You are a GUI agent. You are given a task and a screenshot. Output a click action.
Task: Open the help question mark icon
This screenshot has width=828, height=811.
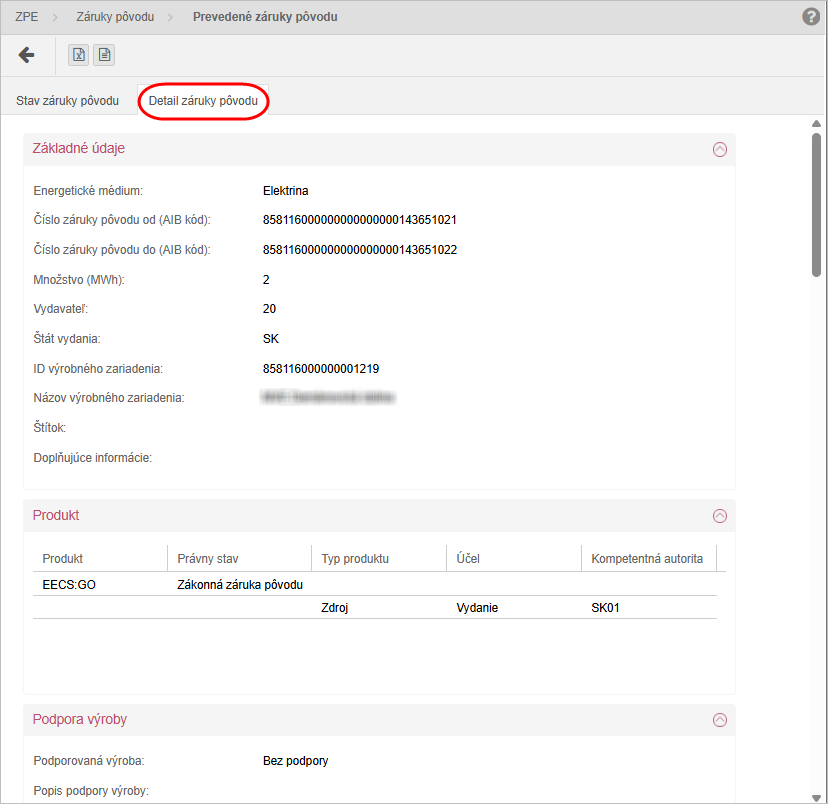811,17
